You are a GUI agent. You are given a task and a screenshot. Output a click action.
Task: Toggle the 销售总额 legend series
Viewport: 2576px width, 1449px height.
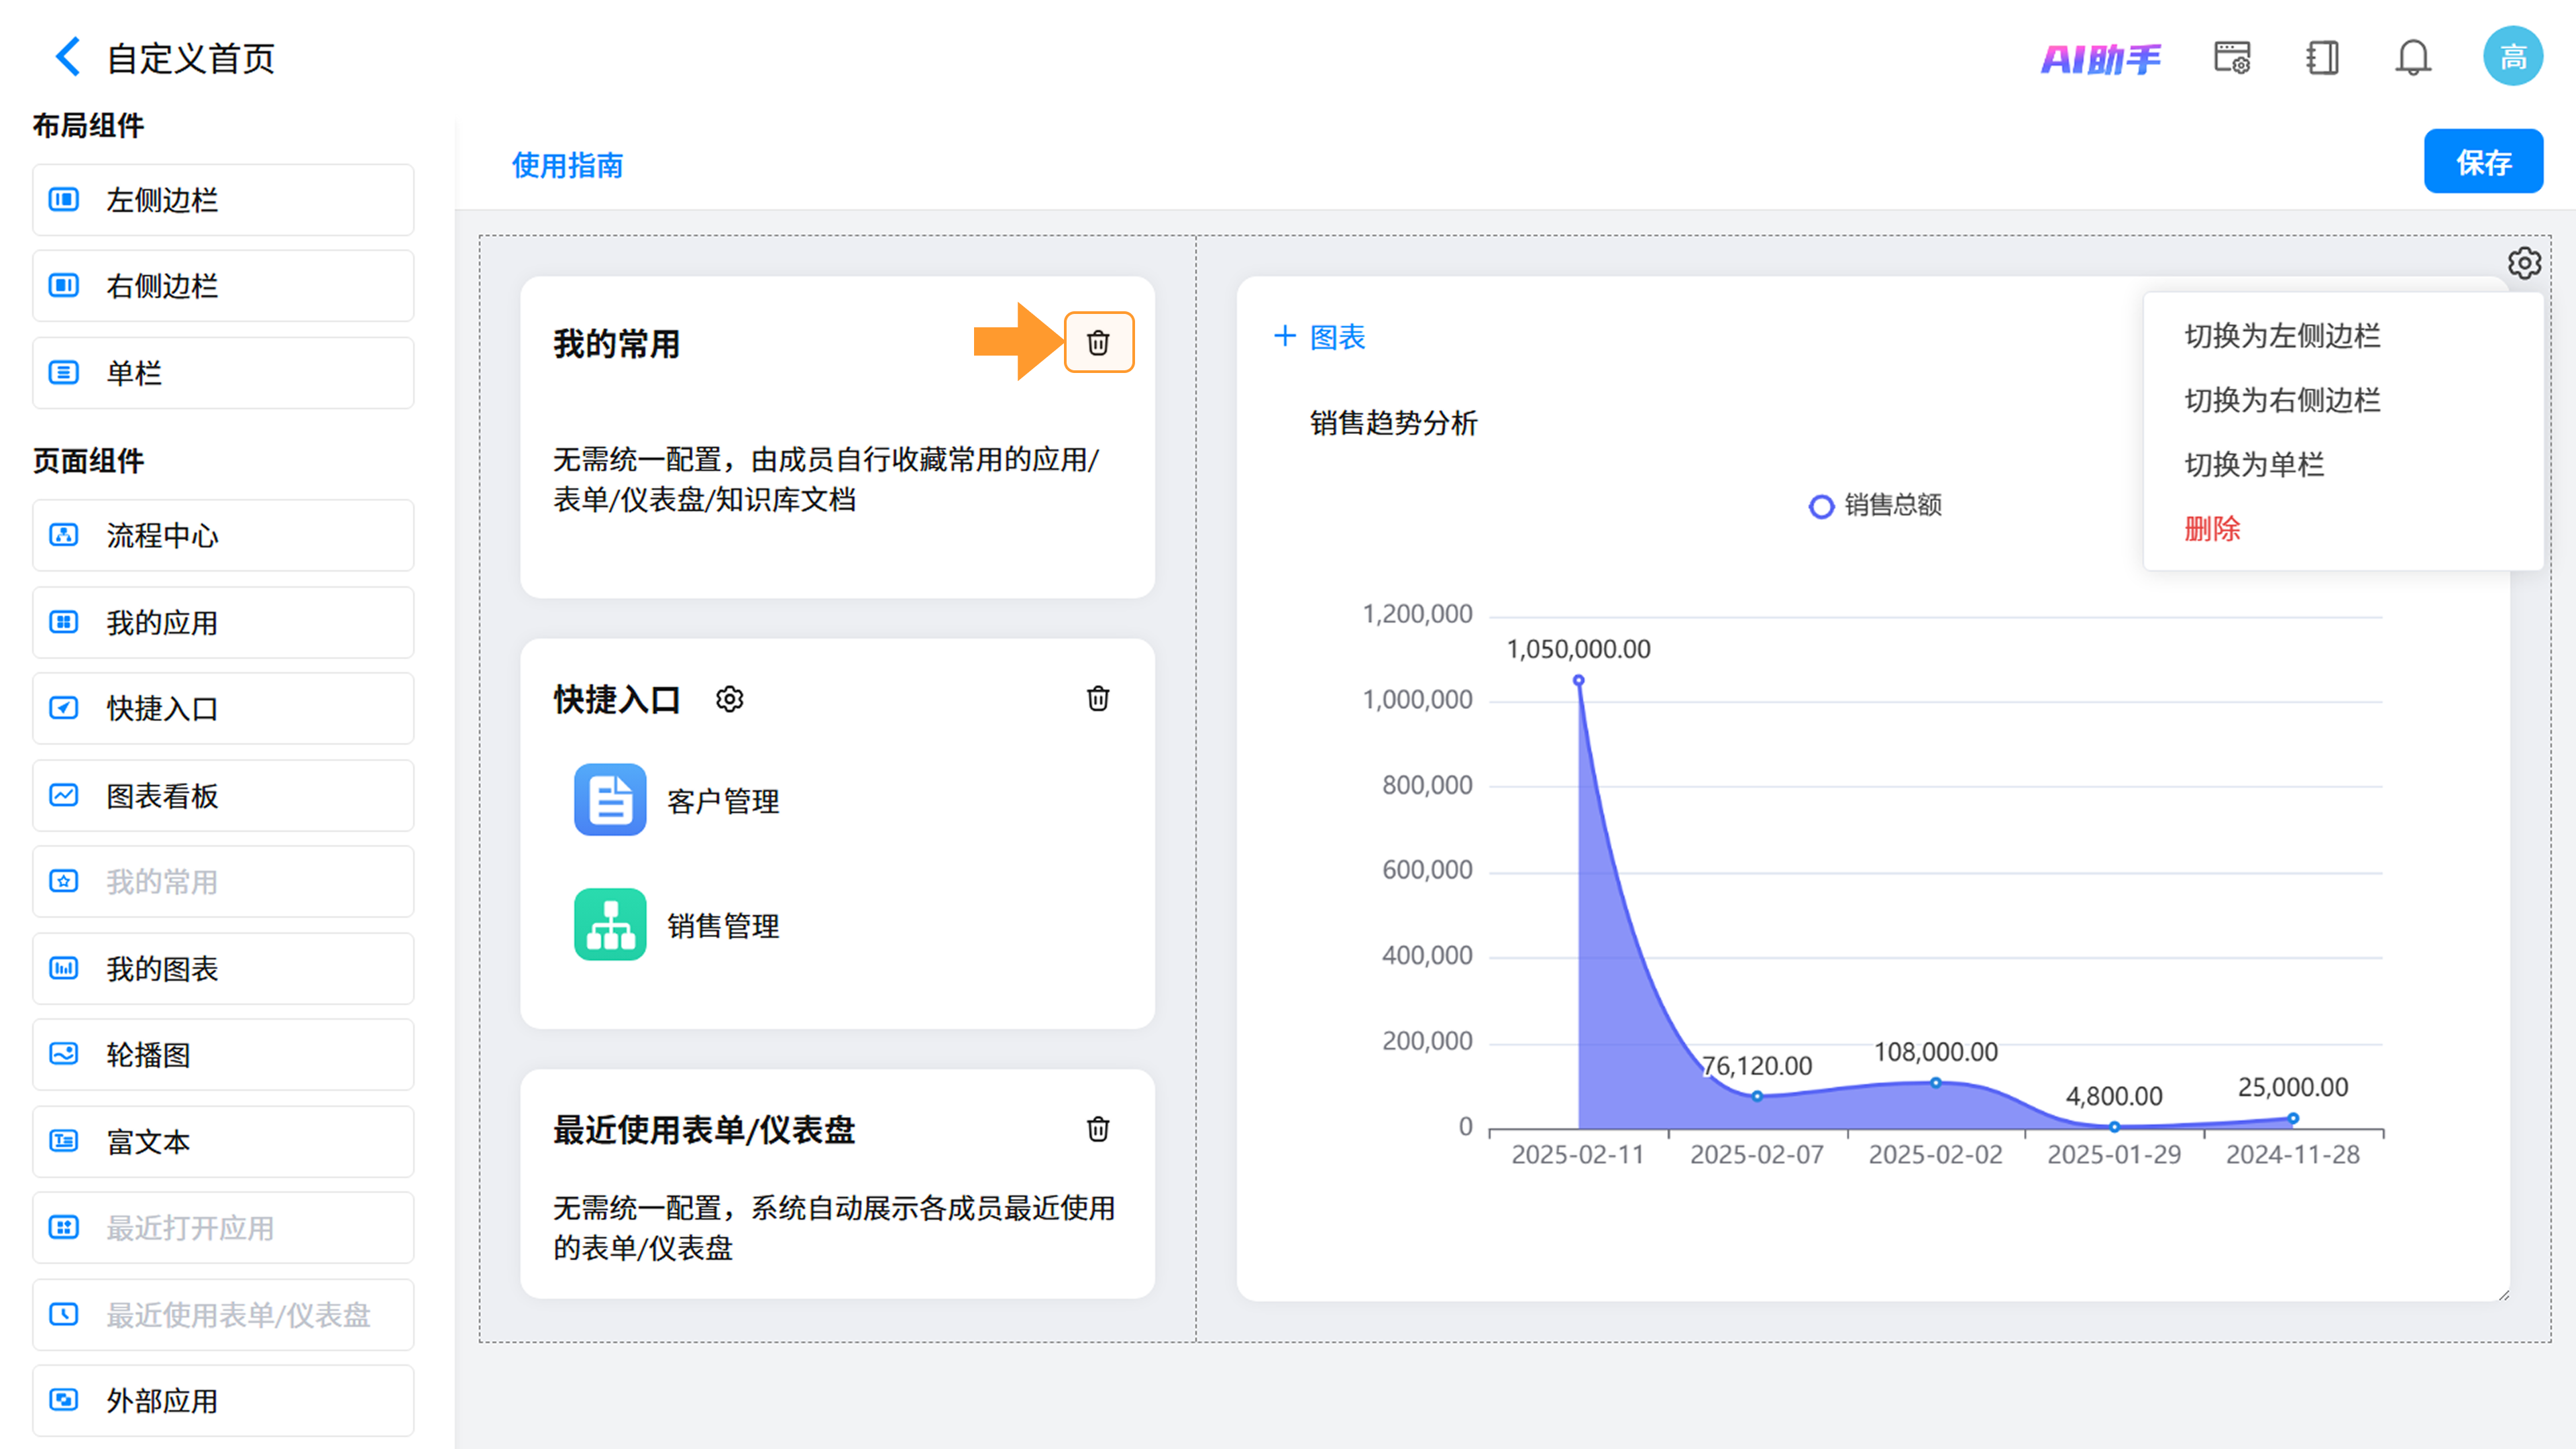1875,505
